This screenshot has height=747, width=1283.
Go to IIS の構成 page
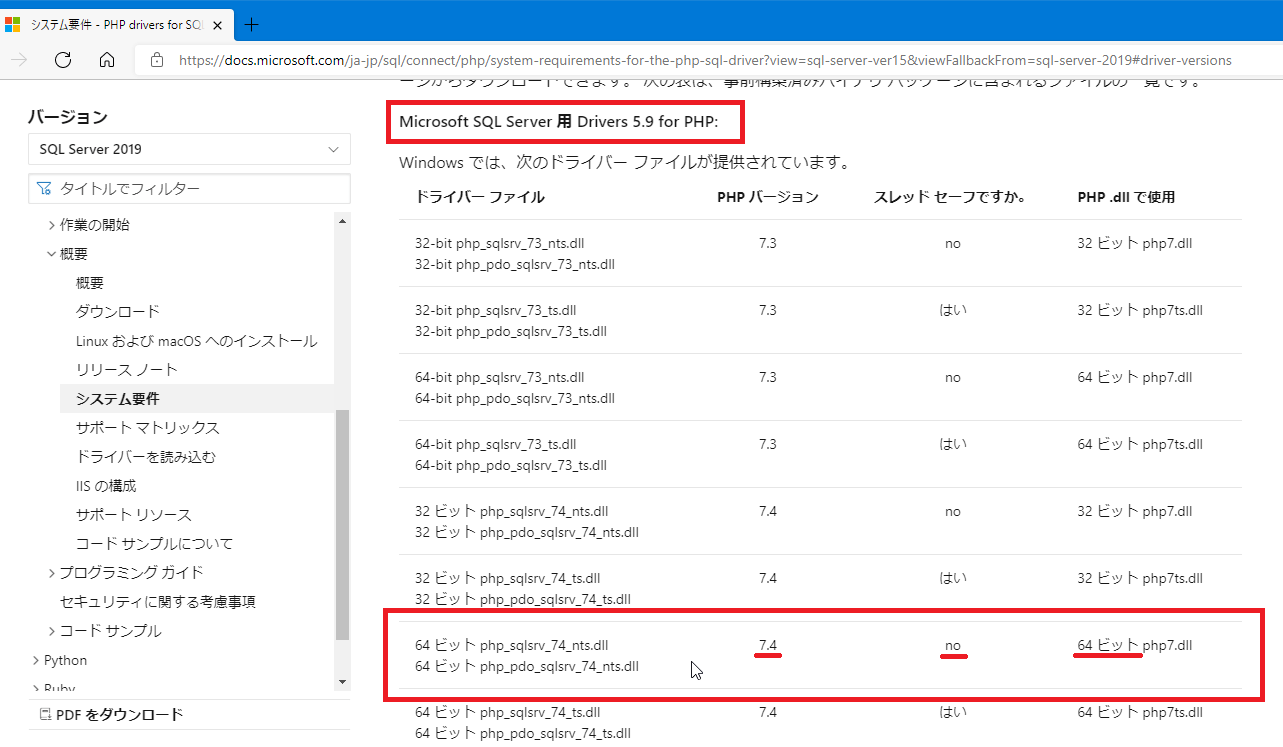coord(106,486)
